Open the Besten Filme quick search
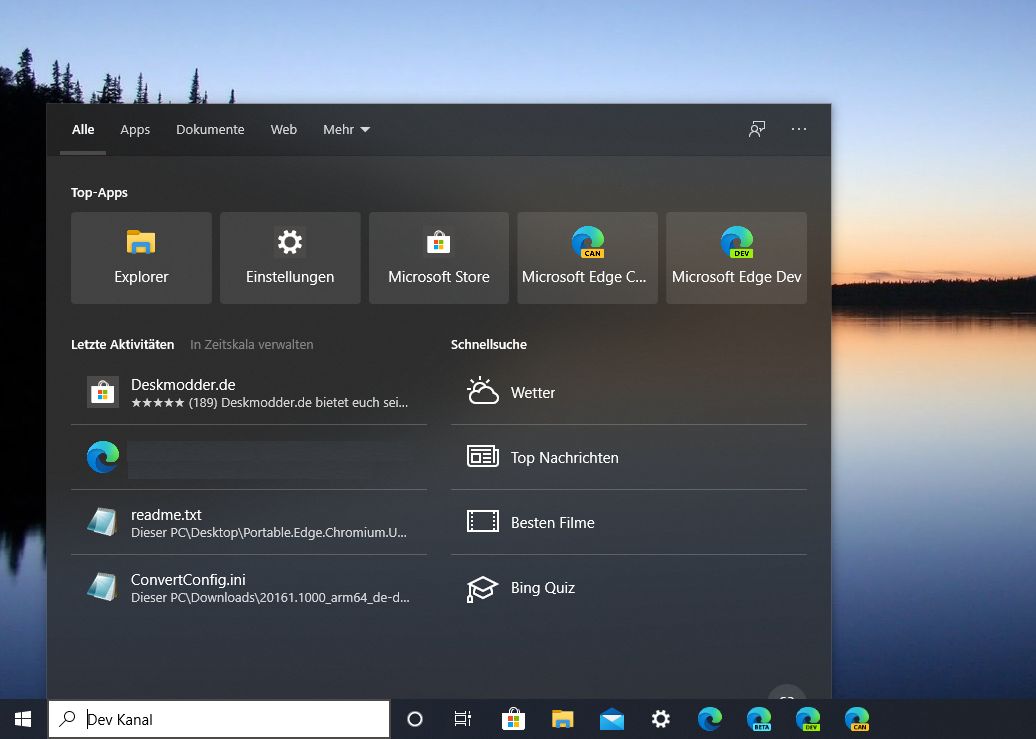 click(629, 522)
